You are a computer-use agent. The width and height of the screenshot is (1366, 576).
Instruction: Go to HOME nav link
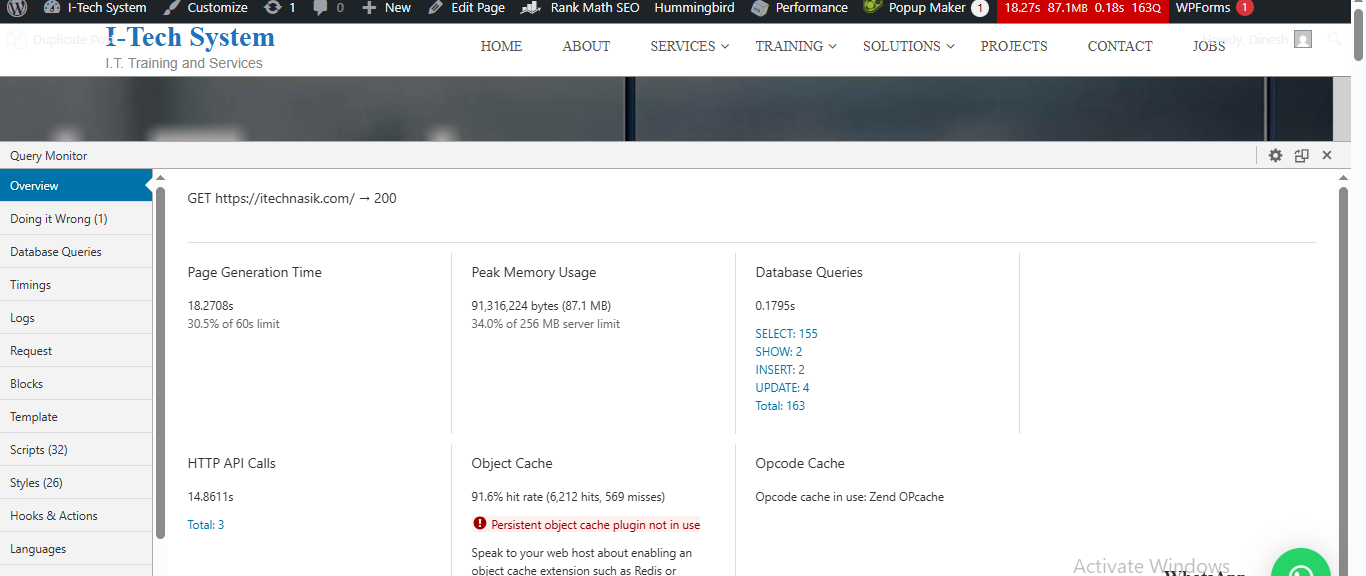[501, 46]
